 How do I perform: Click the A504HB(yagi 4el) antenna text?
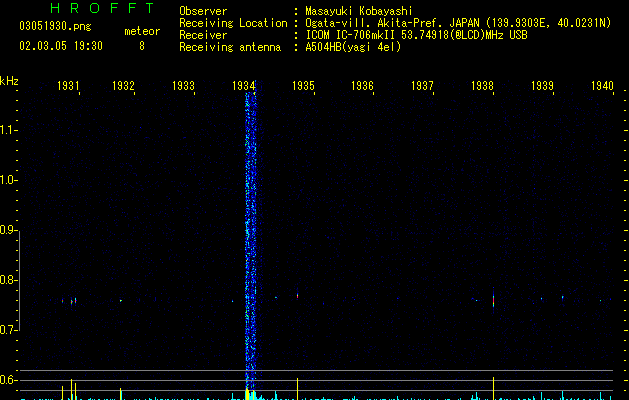(353, 47)
